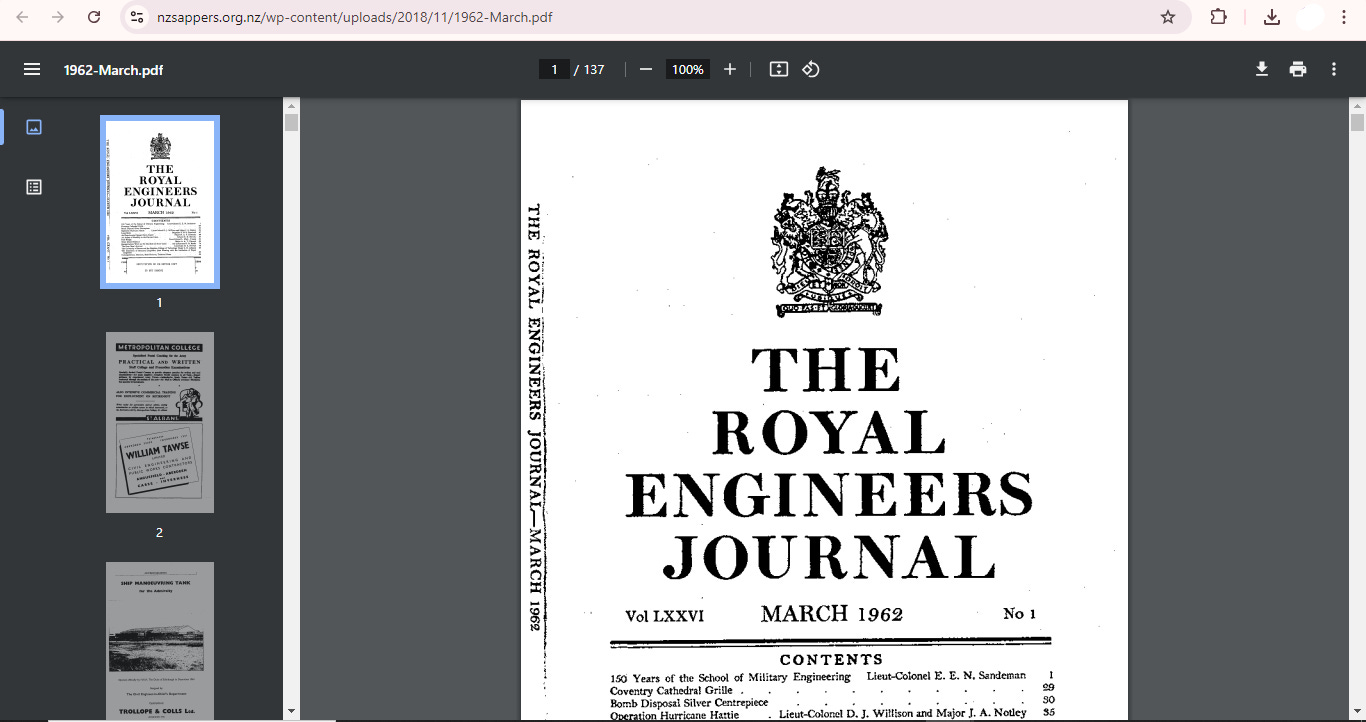Show thumbnails view in the sidebar

click(x=34, y=127)
